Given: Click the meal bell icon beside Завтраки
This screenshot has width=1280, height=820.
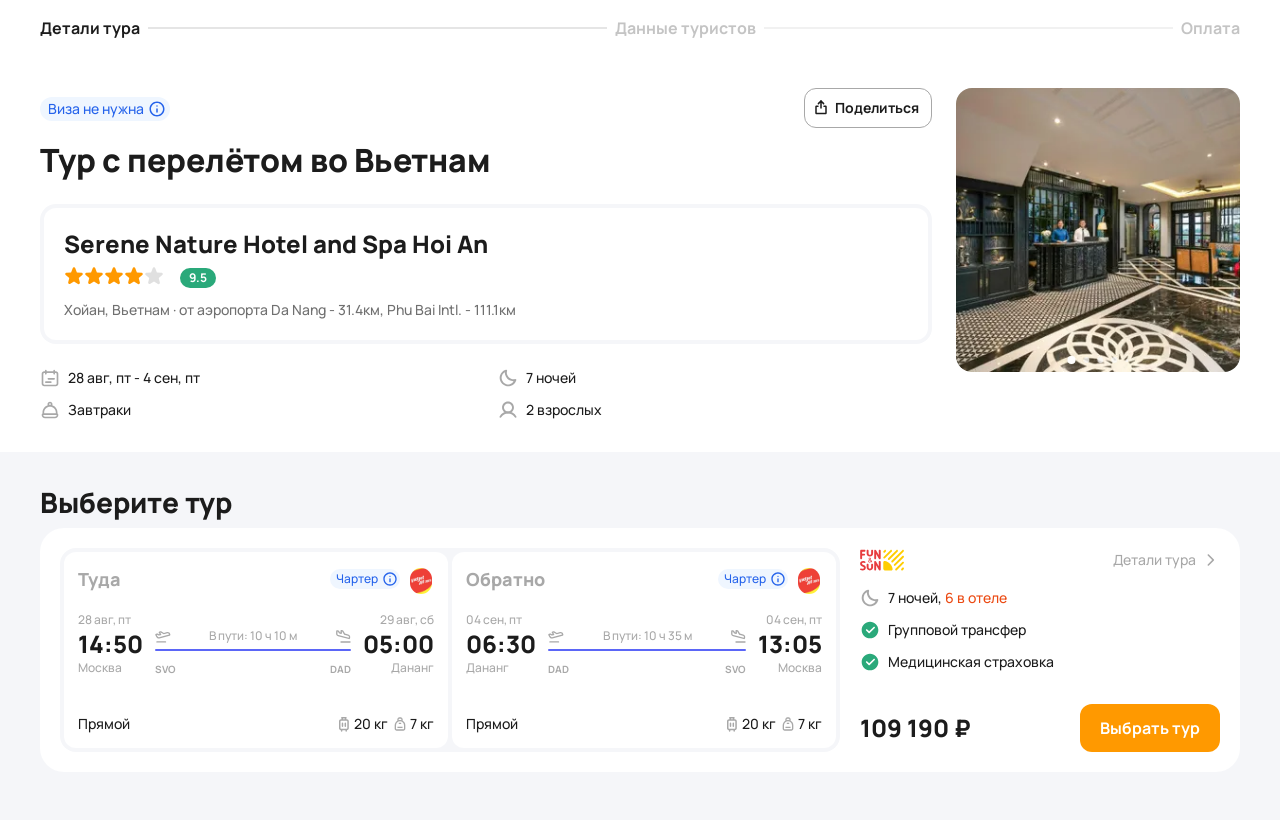Looking at the screenshot, I should pos(50,410).
